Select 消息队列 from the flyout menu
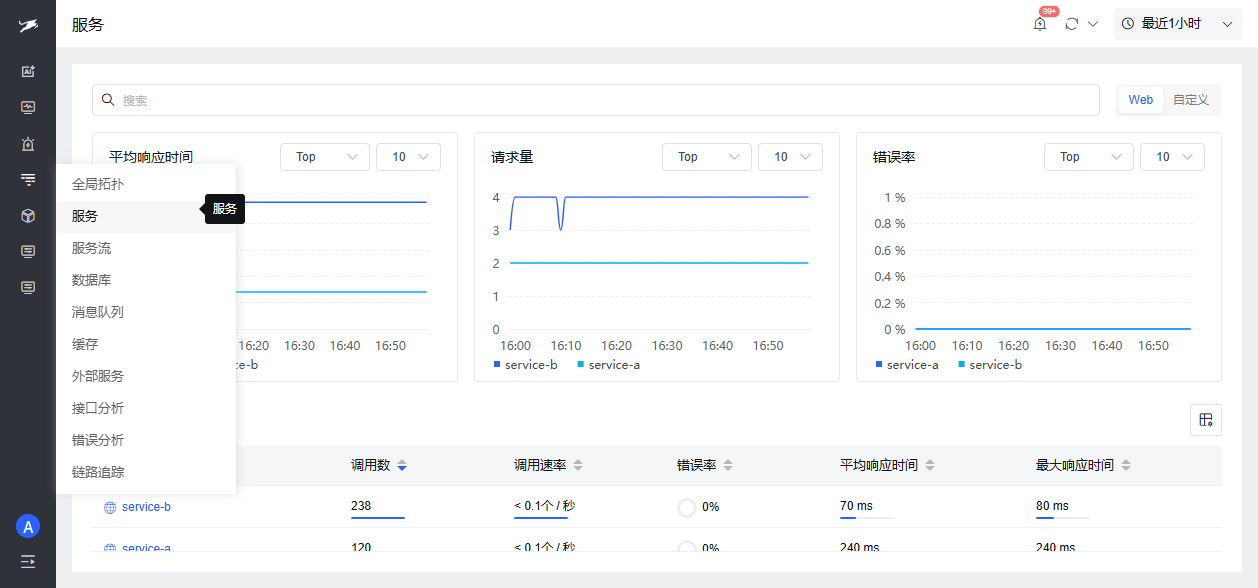The width and height of the screenshot is (1258, 588). 146,312
